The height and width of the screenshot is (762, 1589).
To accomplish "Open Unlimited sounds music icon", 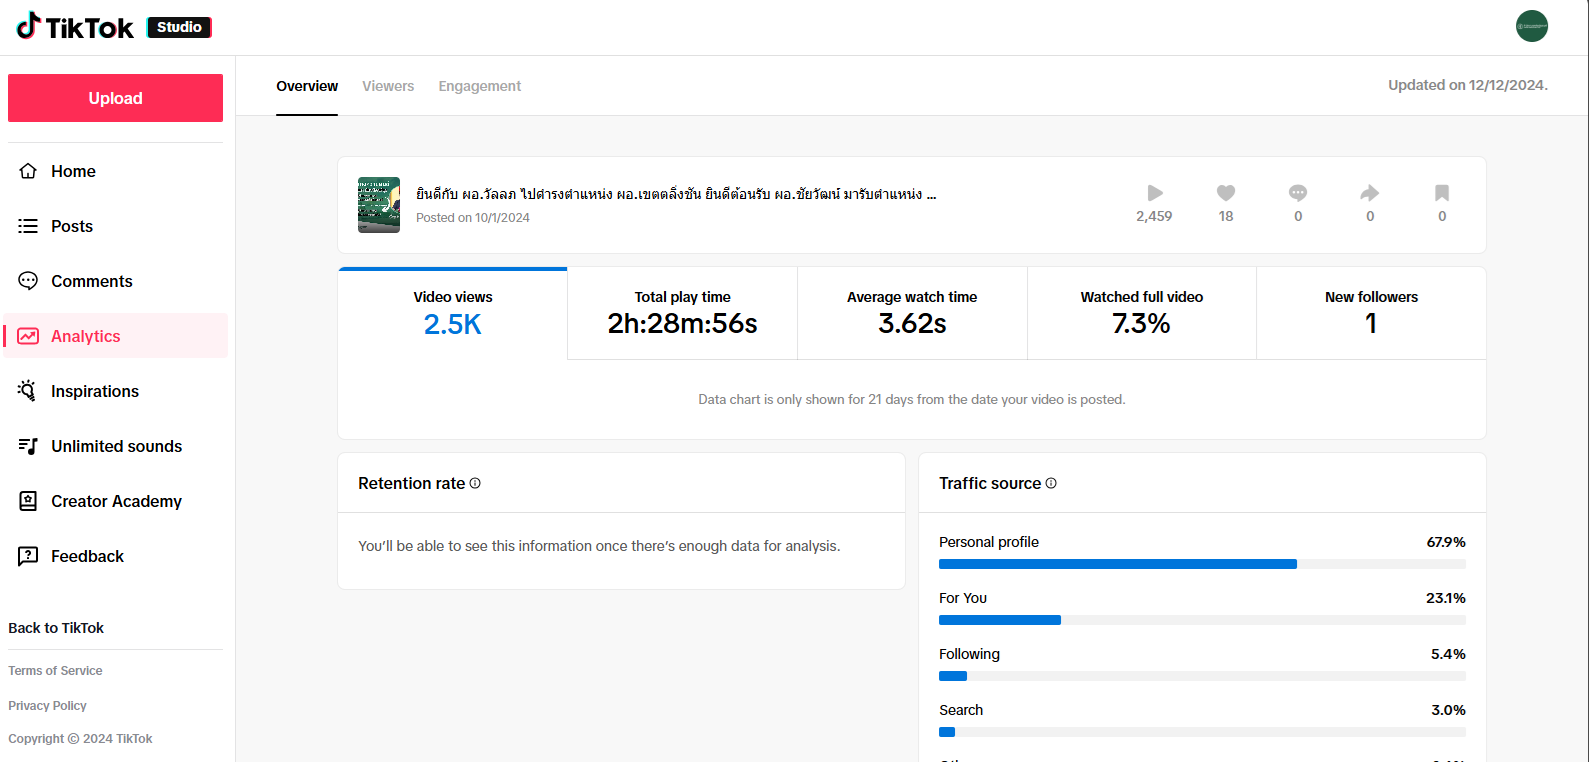I will [x=28, y=446].
